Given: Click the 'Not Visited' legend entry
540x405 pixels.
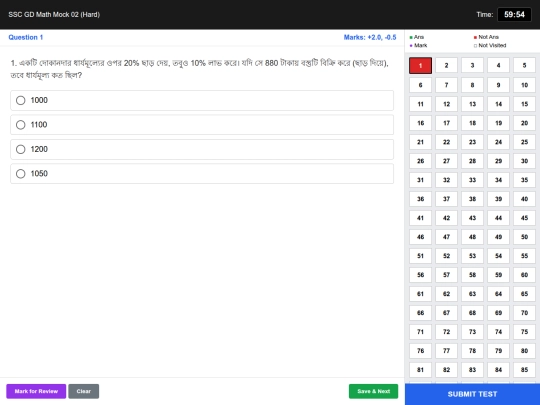Looking at the screenshot, I should [x=490, y=45].
